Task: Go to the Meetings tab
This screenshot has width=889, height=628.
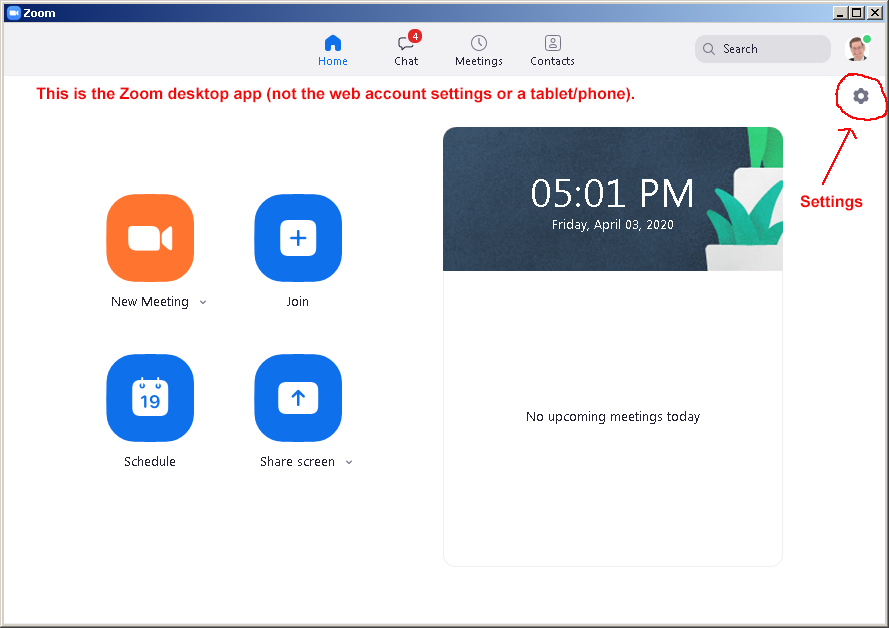Action: [479, 50]
